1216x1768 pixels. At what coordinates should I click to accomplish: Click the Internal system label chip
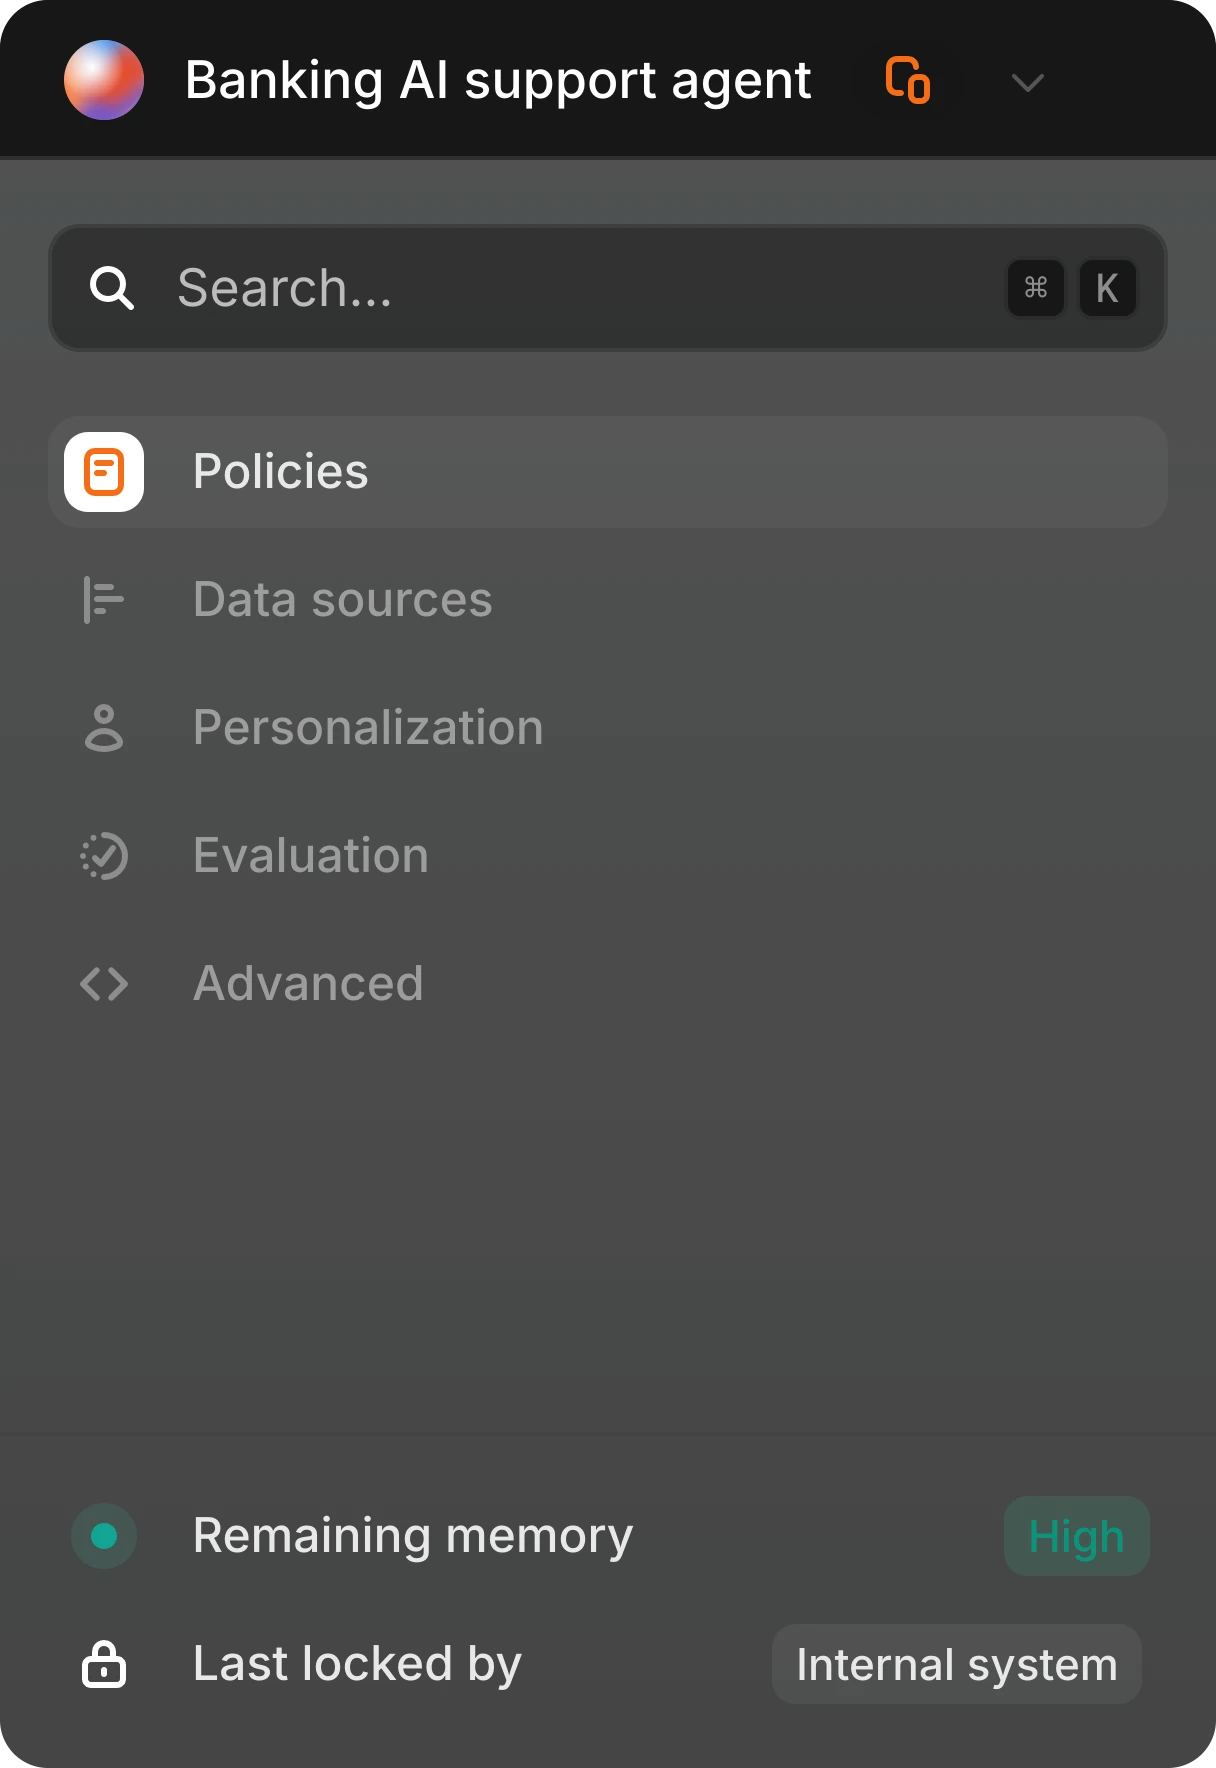[957, 1664]
